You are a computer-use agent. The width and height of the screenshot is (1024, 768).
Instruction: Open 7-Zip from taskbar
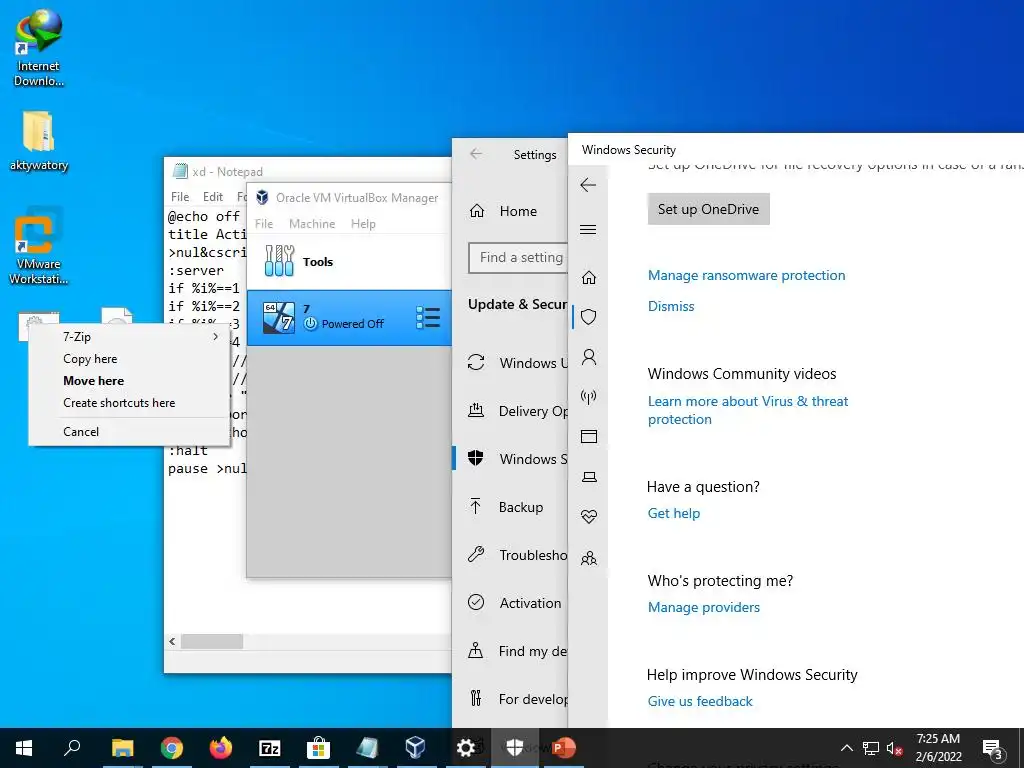[x=270, y=748]
